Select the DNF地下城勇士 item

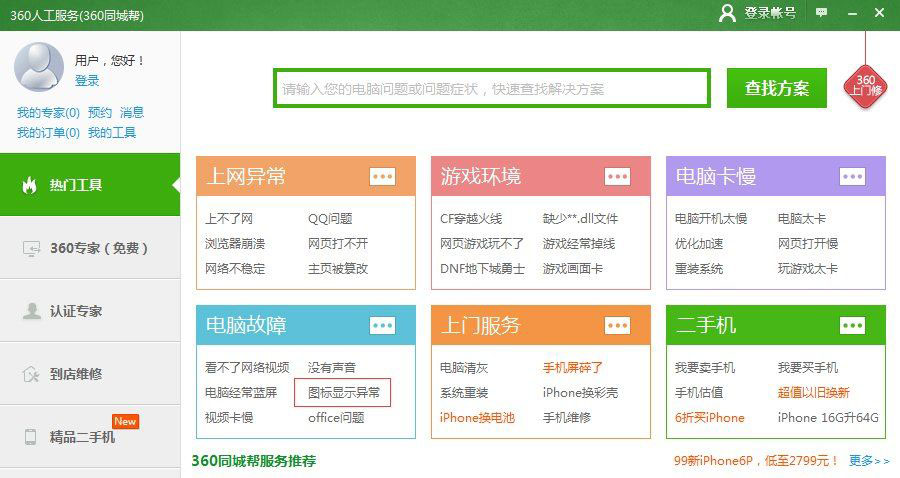tap(482, 269)
